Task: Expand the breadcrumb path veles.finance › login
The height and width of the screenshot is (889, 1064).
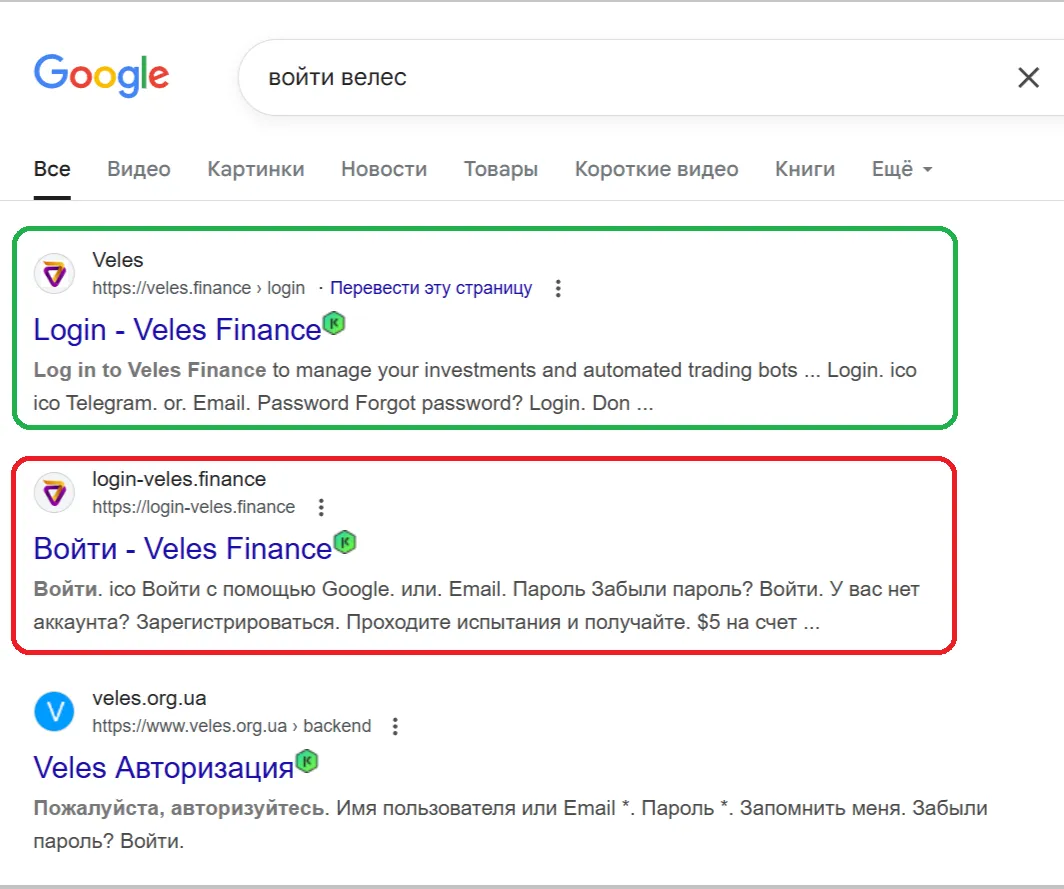Action: pos(198,287)
